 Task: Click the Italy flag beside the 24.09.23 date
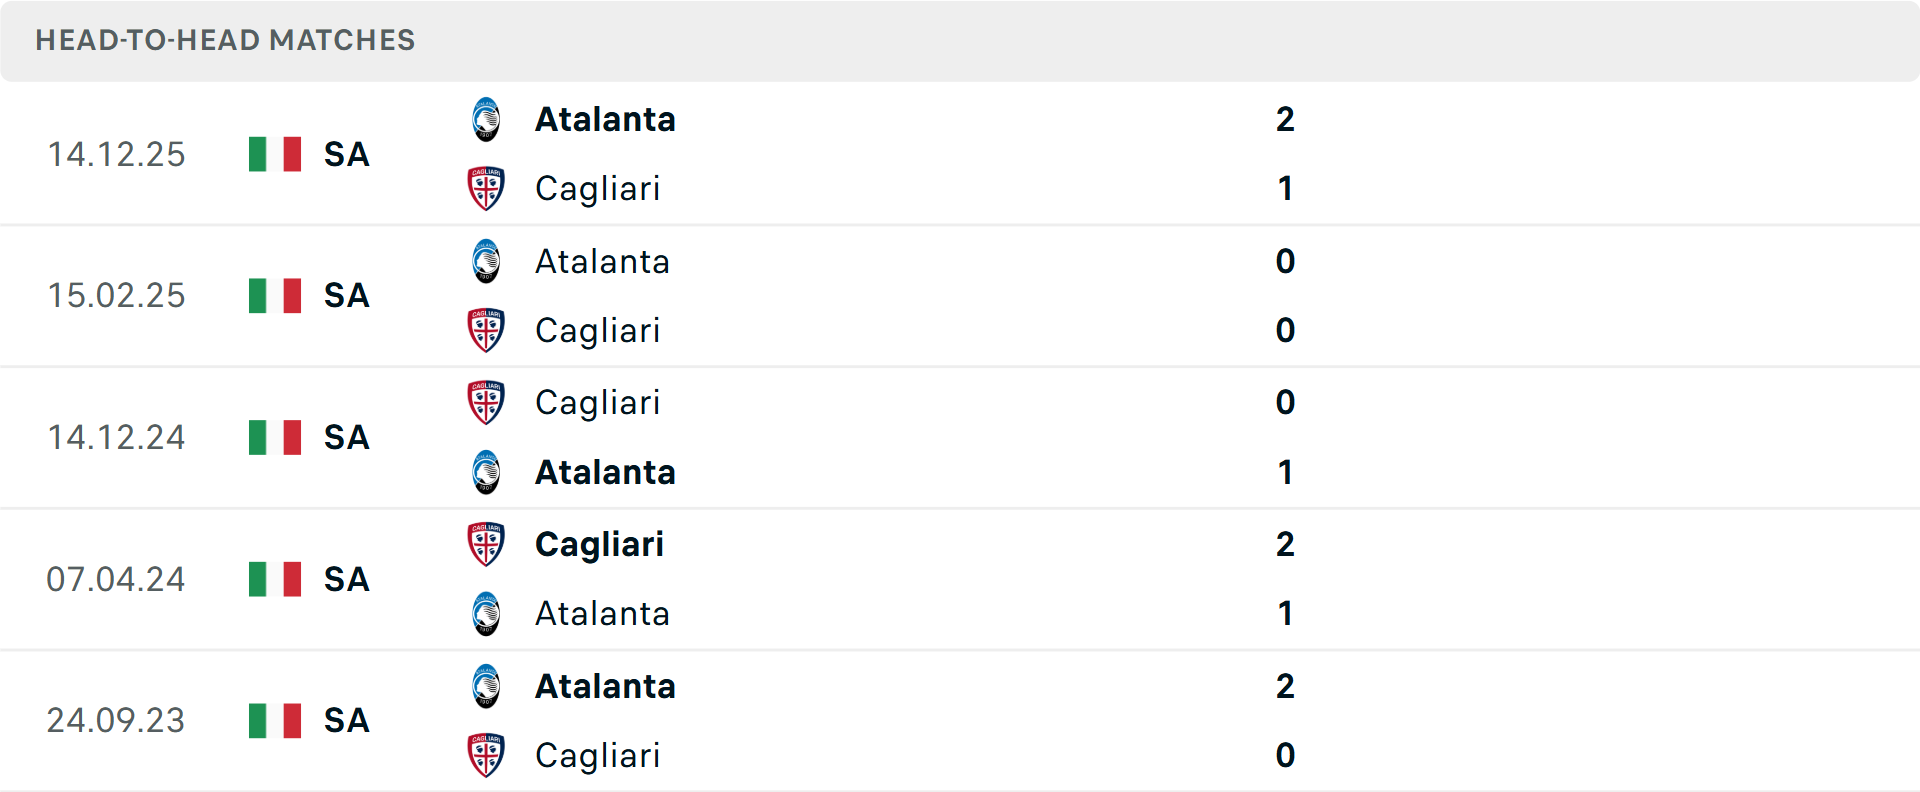[274, 721]
